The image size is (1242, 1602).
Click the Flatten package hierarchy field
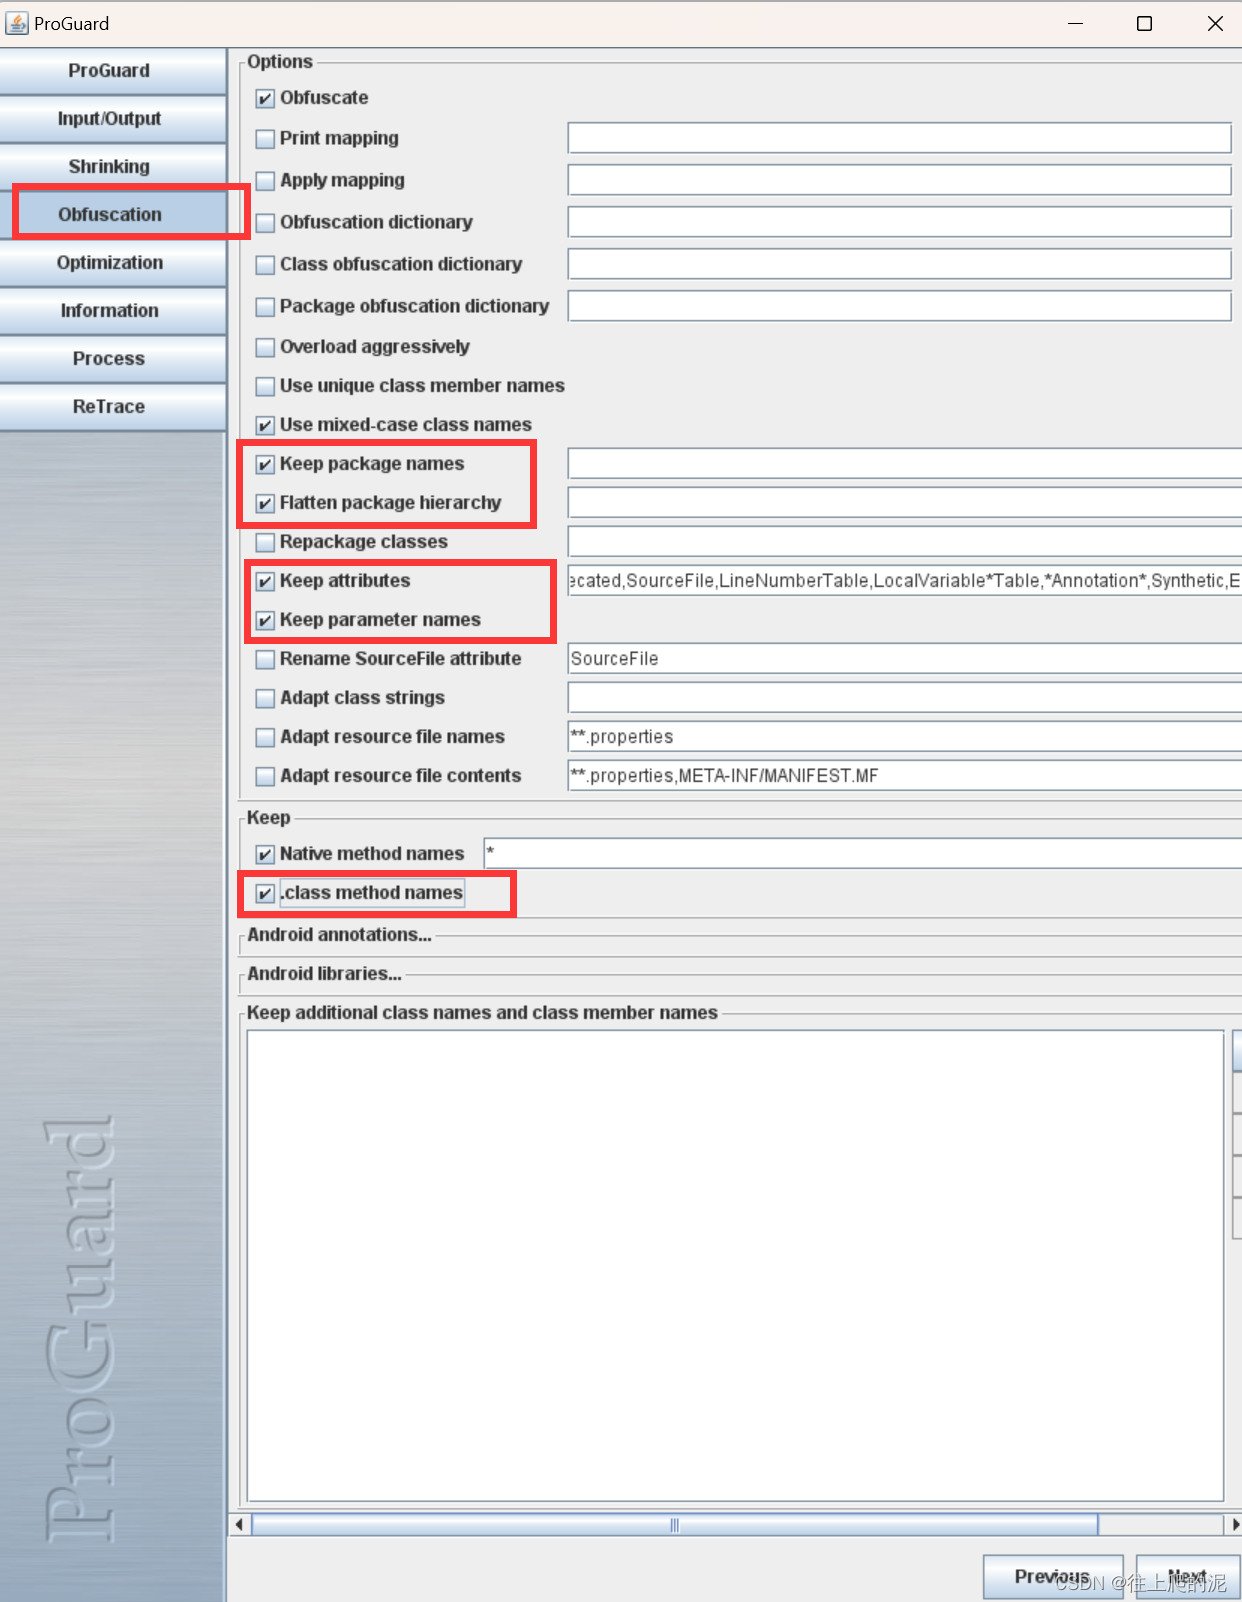coord(905,502)
